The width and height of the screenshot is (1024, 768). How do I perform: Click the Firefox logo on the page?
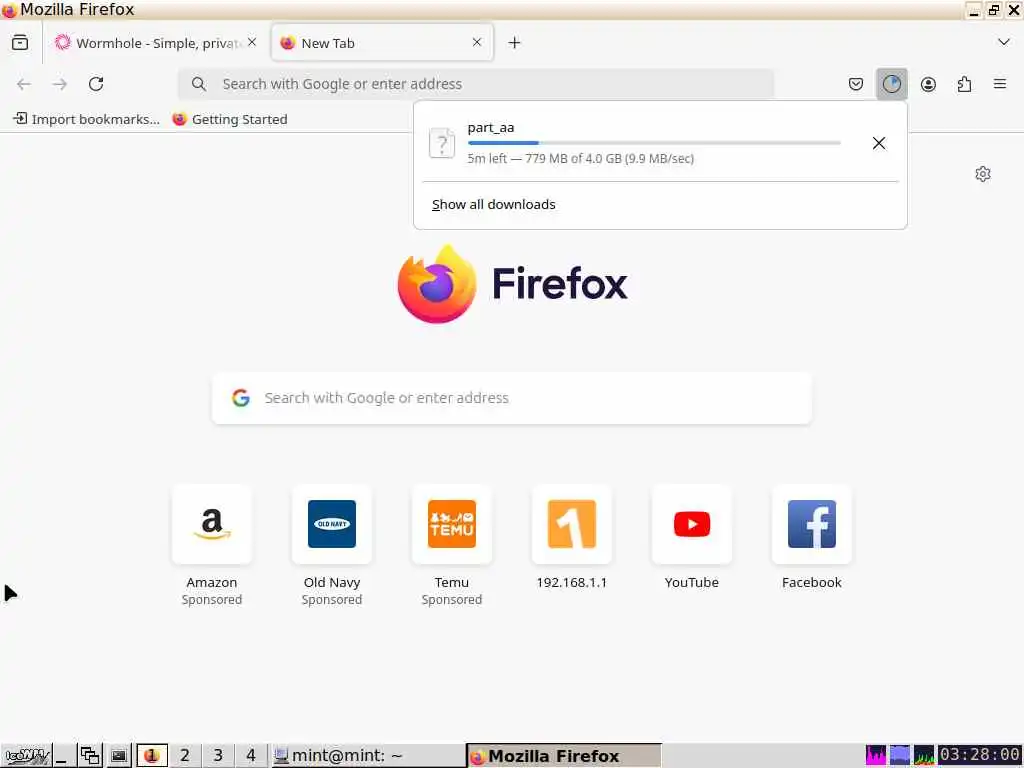click(x=437, y=283)
